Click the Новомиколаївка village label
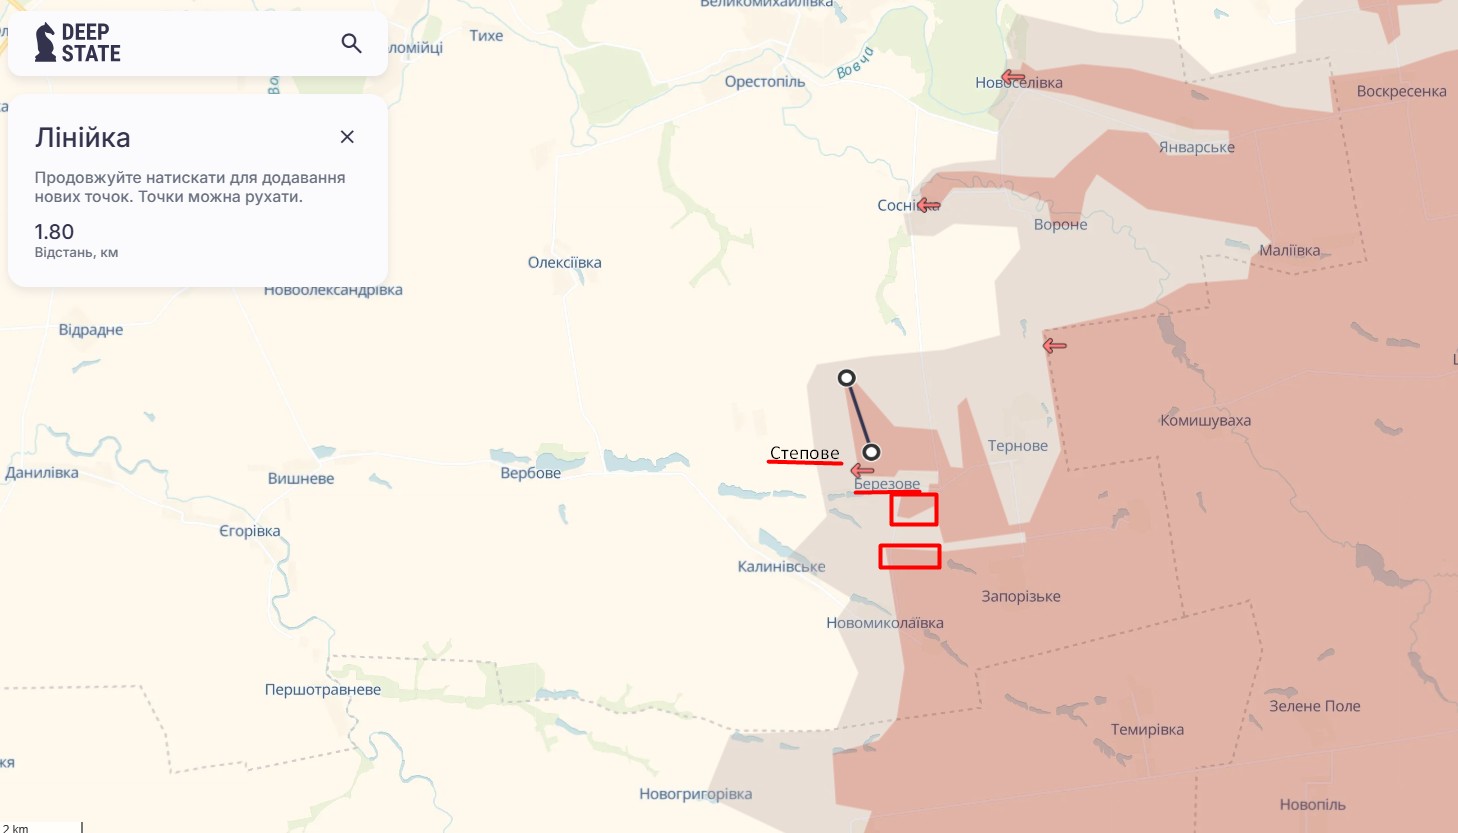Viewport: 1458px width, 833px height. click(x=885, y=623)
